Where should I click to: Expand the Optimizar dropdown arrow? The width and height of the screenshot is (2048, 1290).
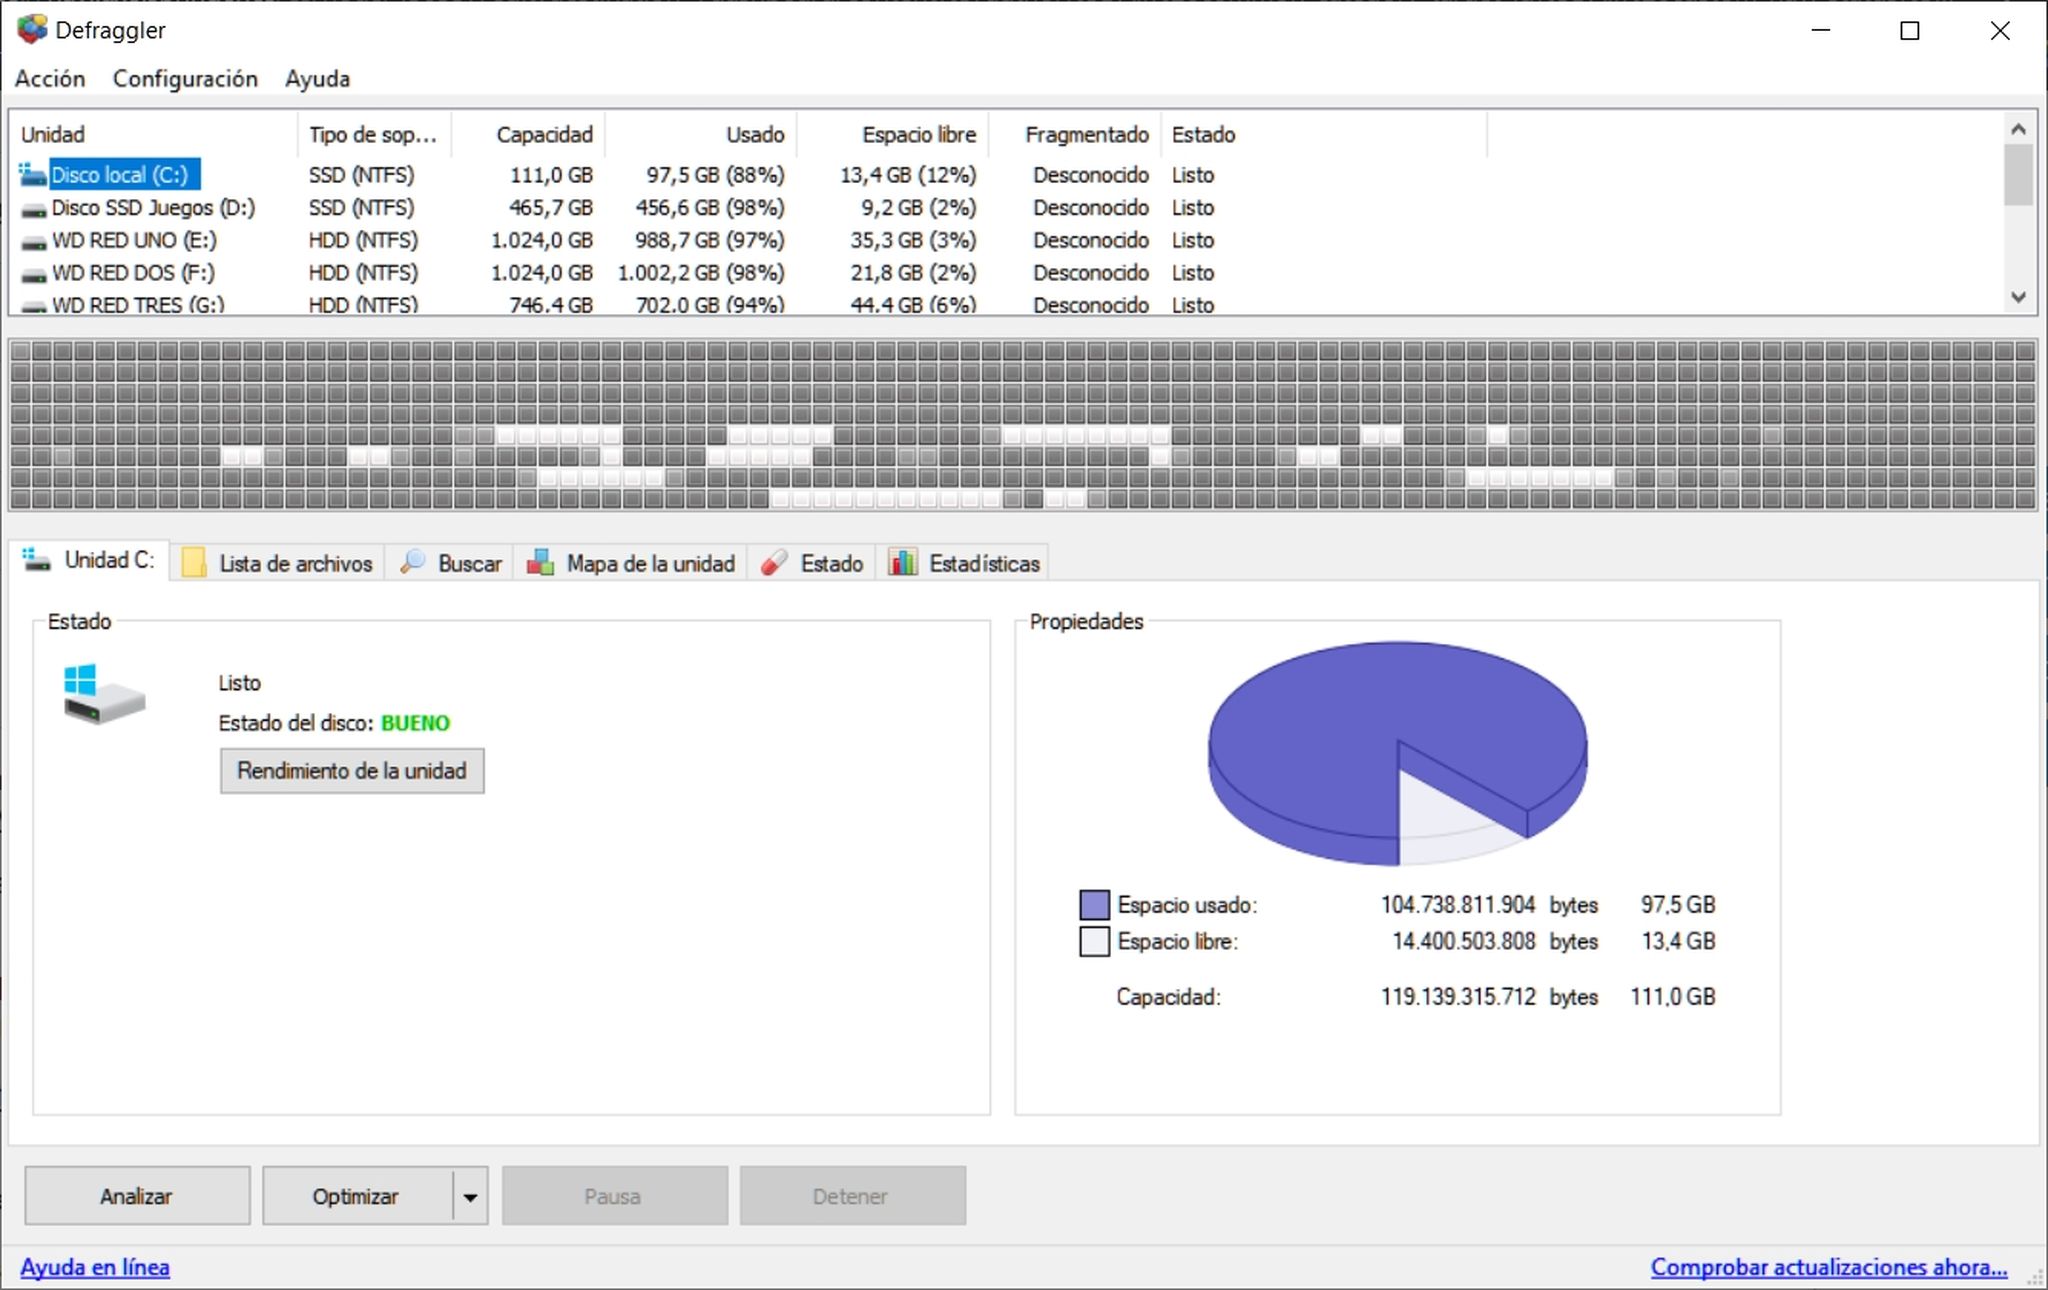[x=470, y=1197]
